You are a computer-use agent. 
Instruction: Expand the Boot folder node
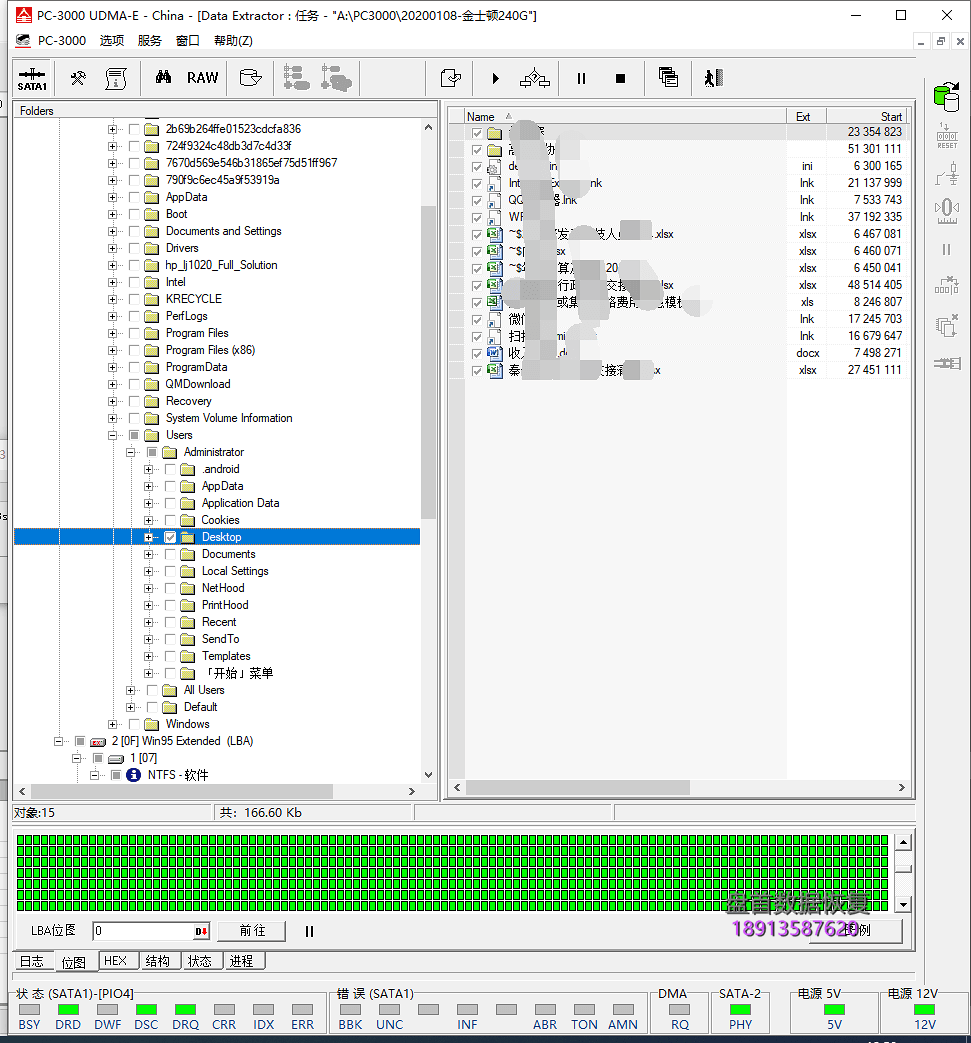click(x=112, y=214)
